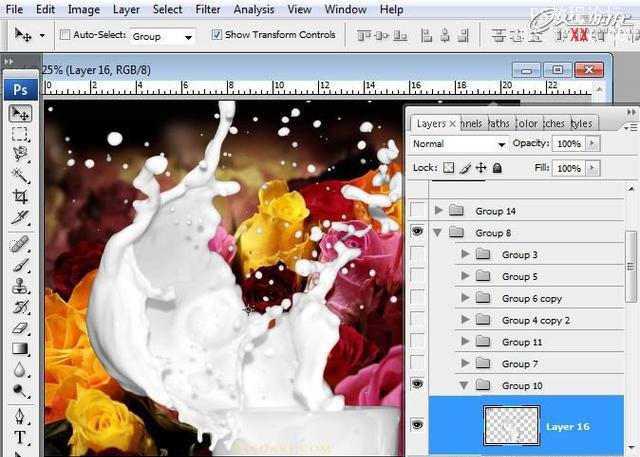Viewport: 640px width, 457px height.
Task: Click the Ps logo atop the toolbox
Action: [x=20, y=90]
